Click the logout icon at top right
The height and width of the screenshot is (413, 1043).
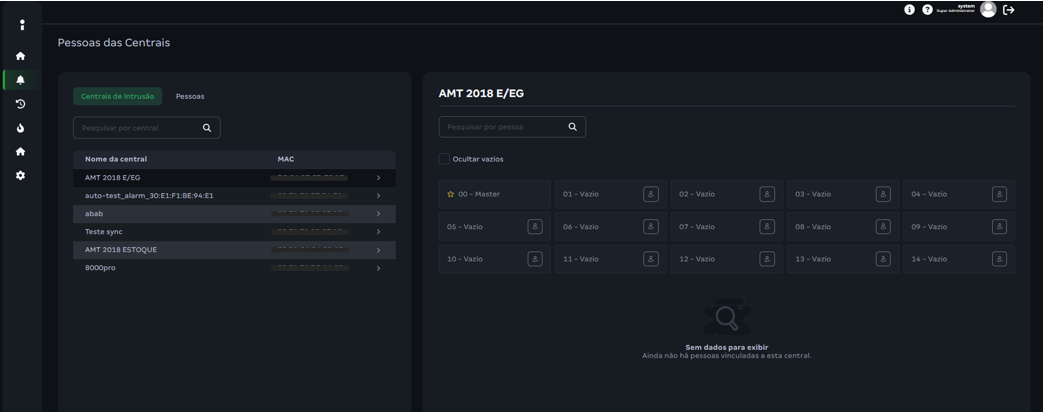[1009, 9]
